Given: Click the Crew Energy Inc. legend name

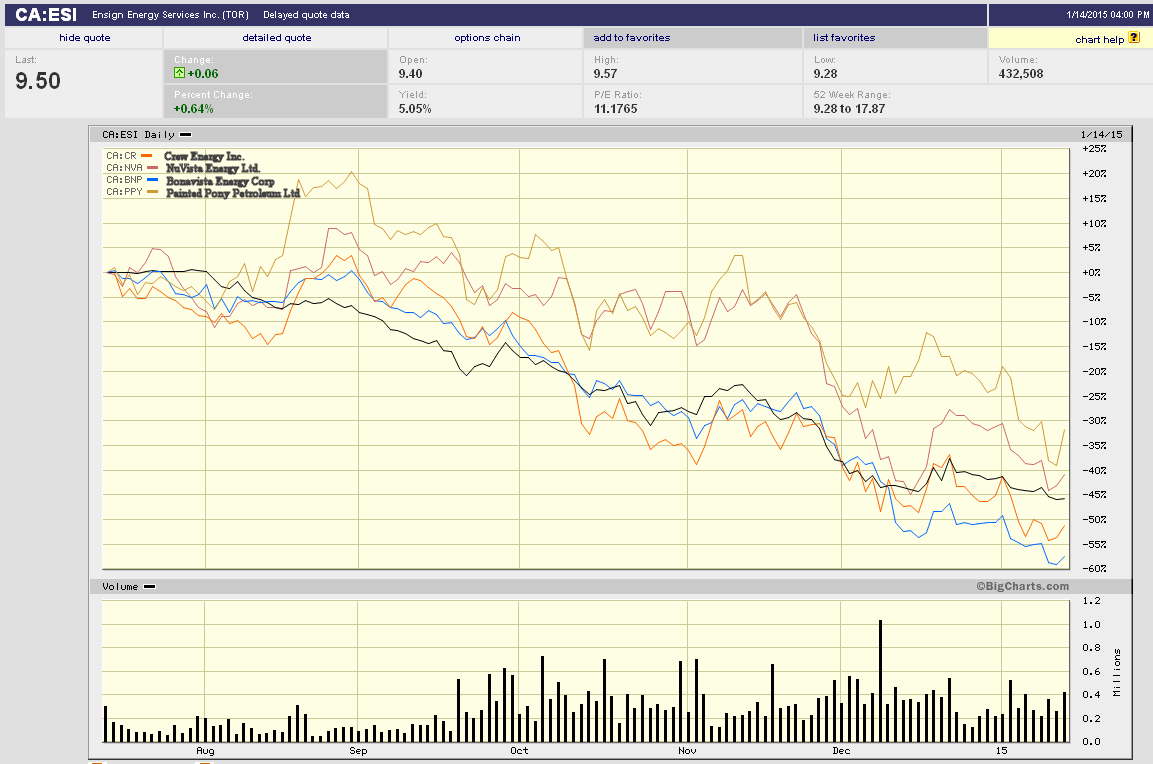Looking at the screenshot, I should 204,156.
